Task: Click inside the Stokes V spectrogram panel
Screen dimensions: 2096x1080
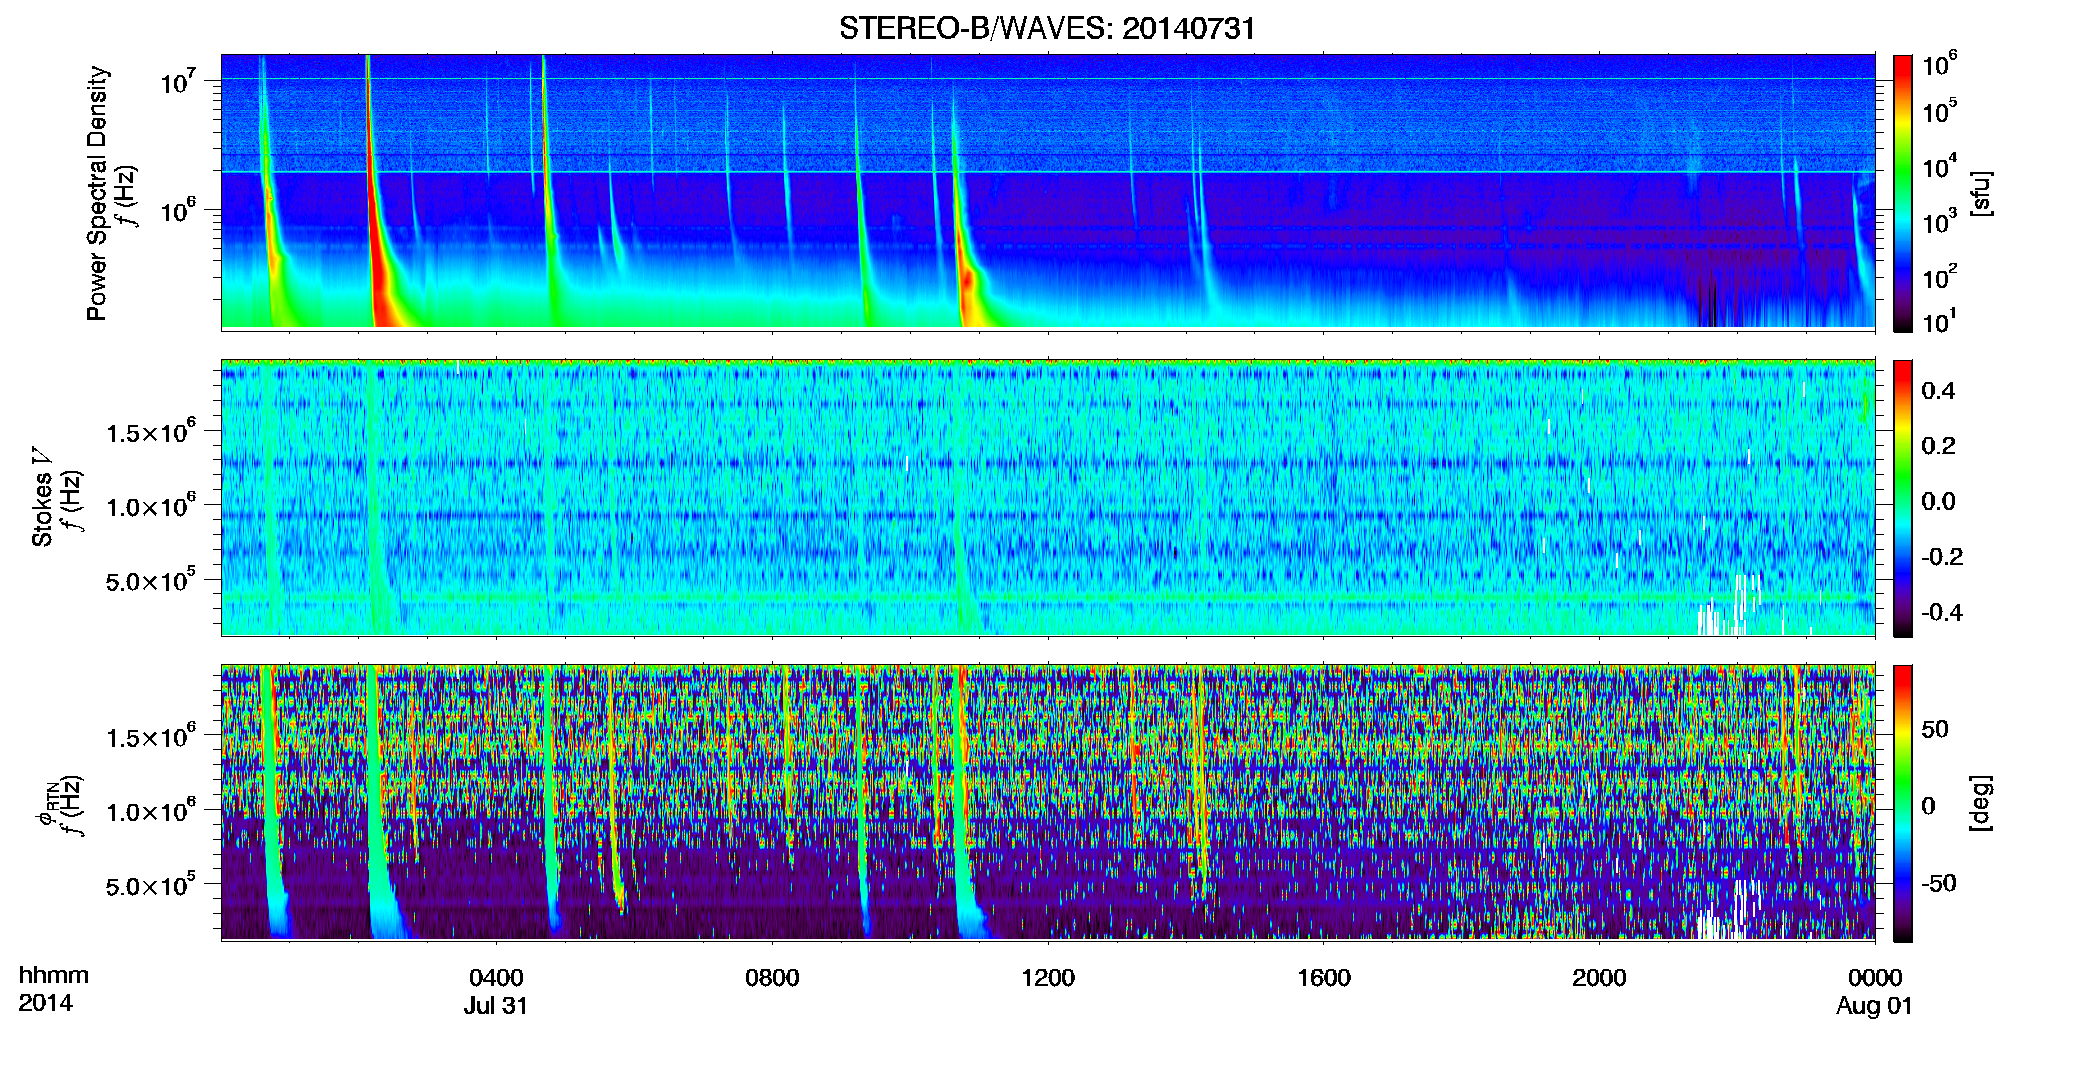Action: tap(1048, 498)
